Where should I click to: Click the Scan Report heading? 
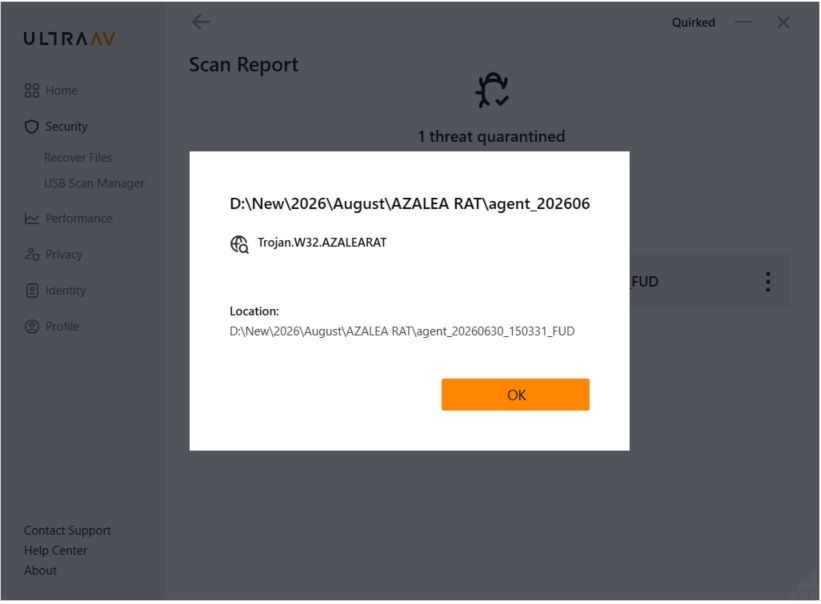click(x=243, y=65)
